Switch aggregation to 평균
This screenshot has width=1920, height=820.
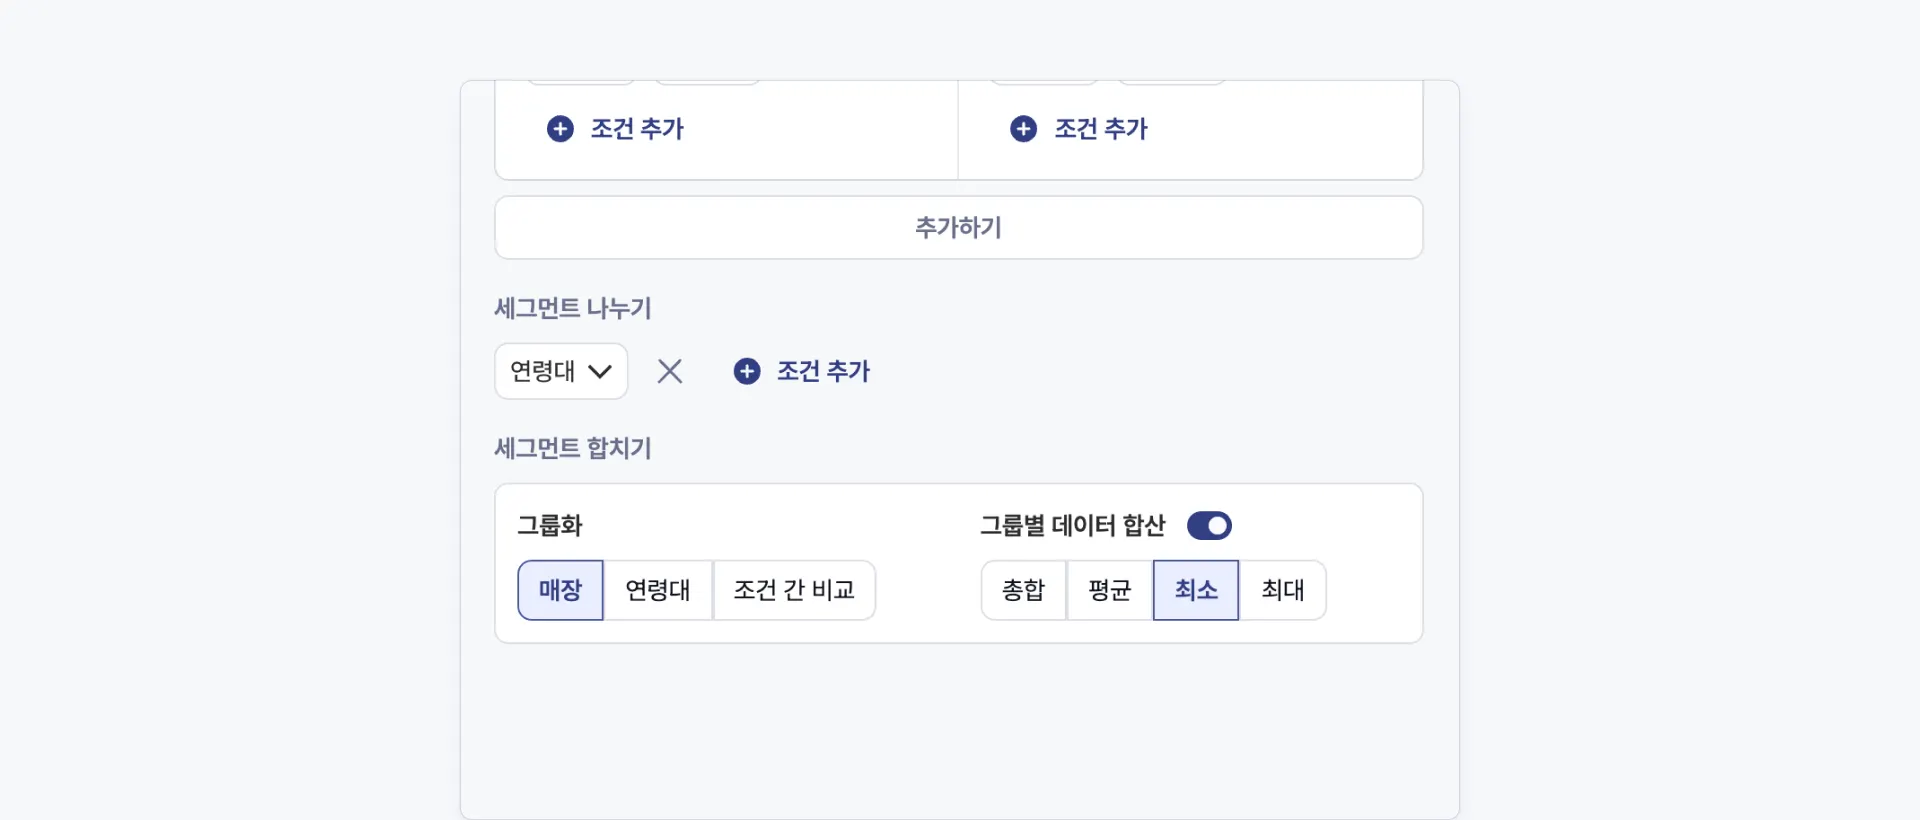(1109, 590)
